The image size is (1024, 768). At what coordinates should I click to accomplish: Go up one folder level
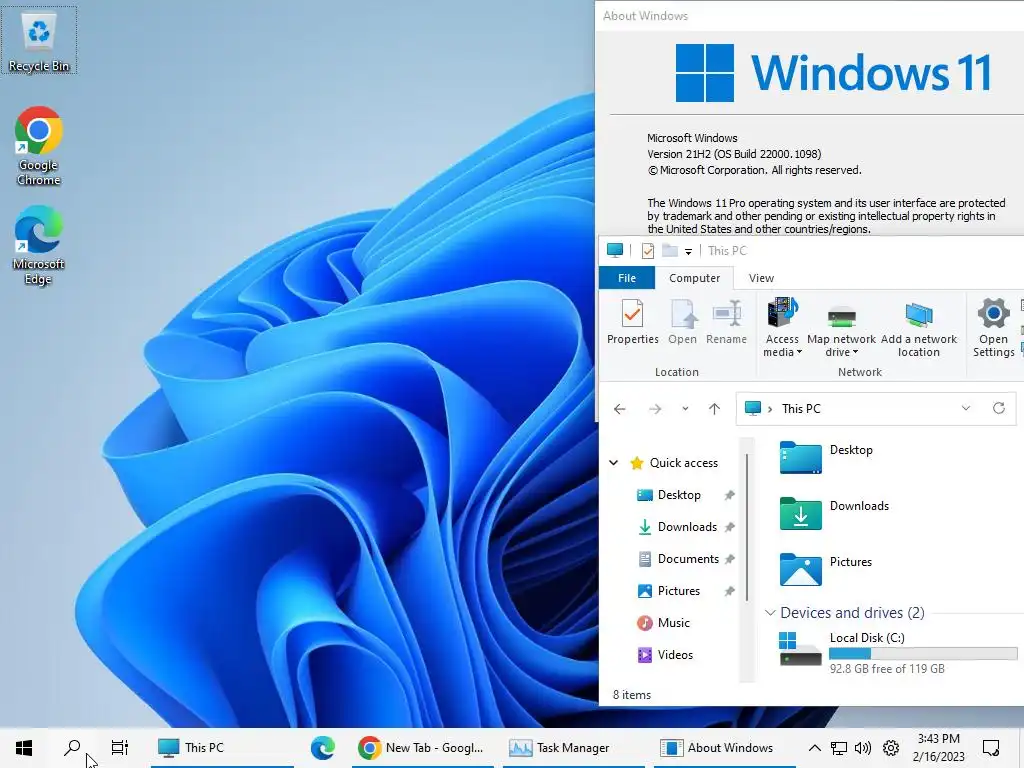(x=714, y=409)
